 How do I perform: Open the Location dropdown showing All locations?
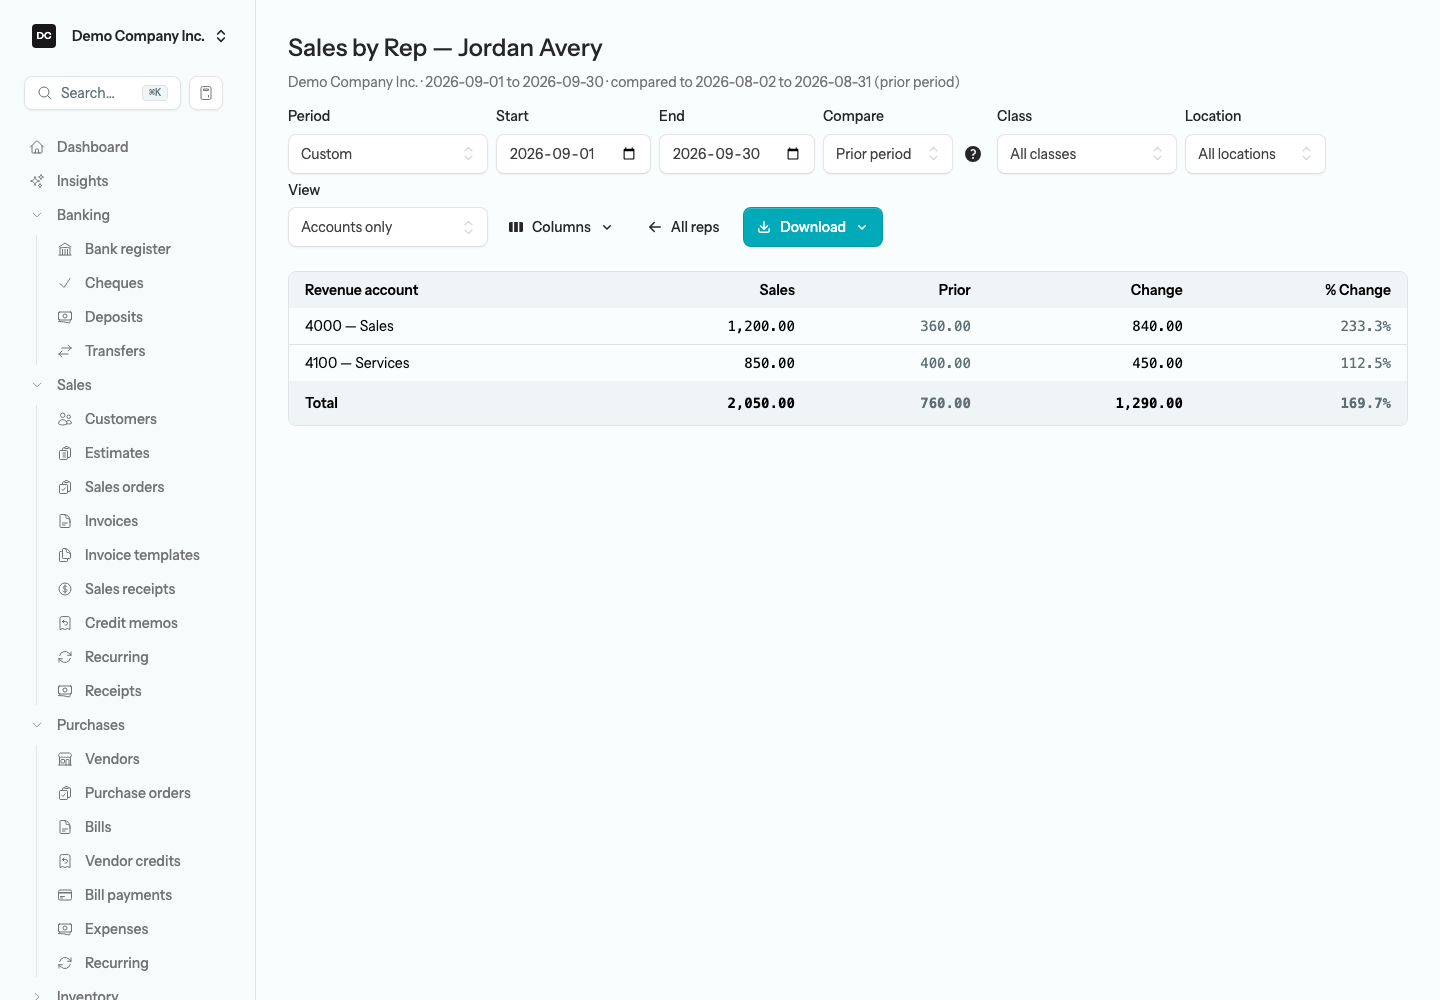[x=1255, y=154]
